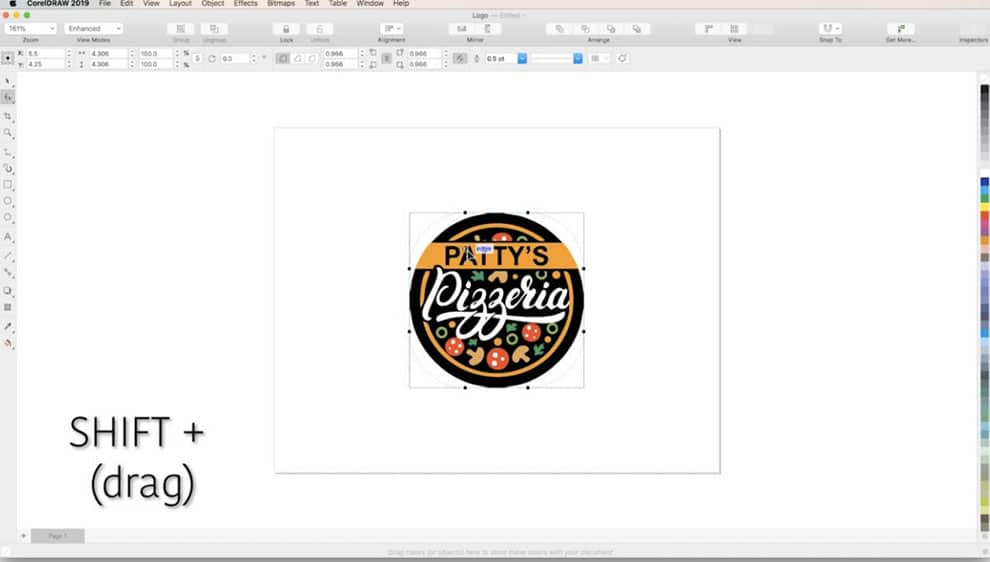990x562 pixels.
Task: Select the Drop Shadow tool
Action: coord(8,291)
